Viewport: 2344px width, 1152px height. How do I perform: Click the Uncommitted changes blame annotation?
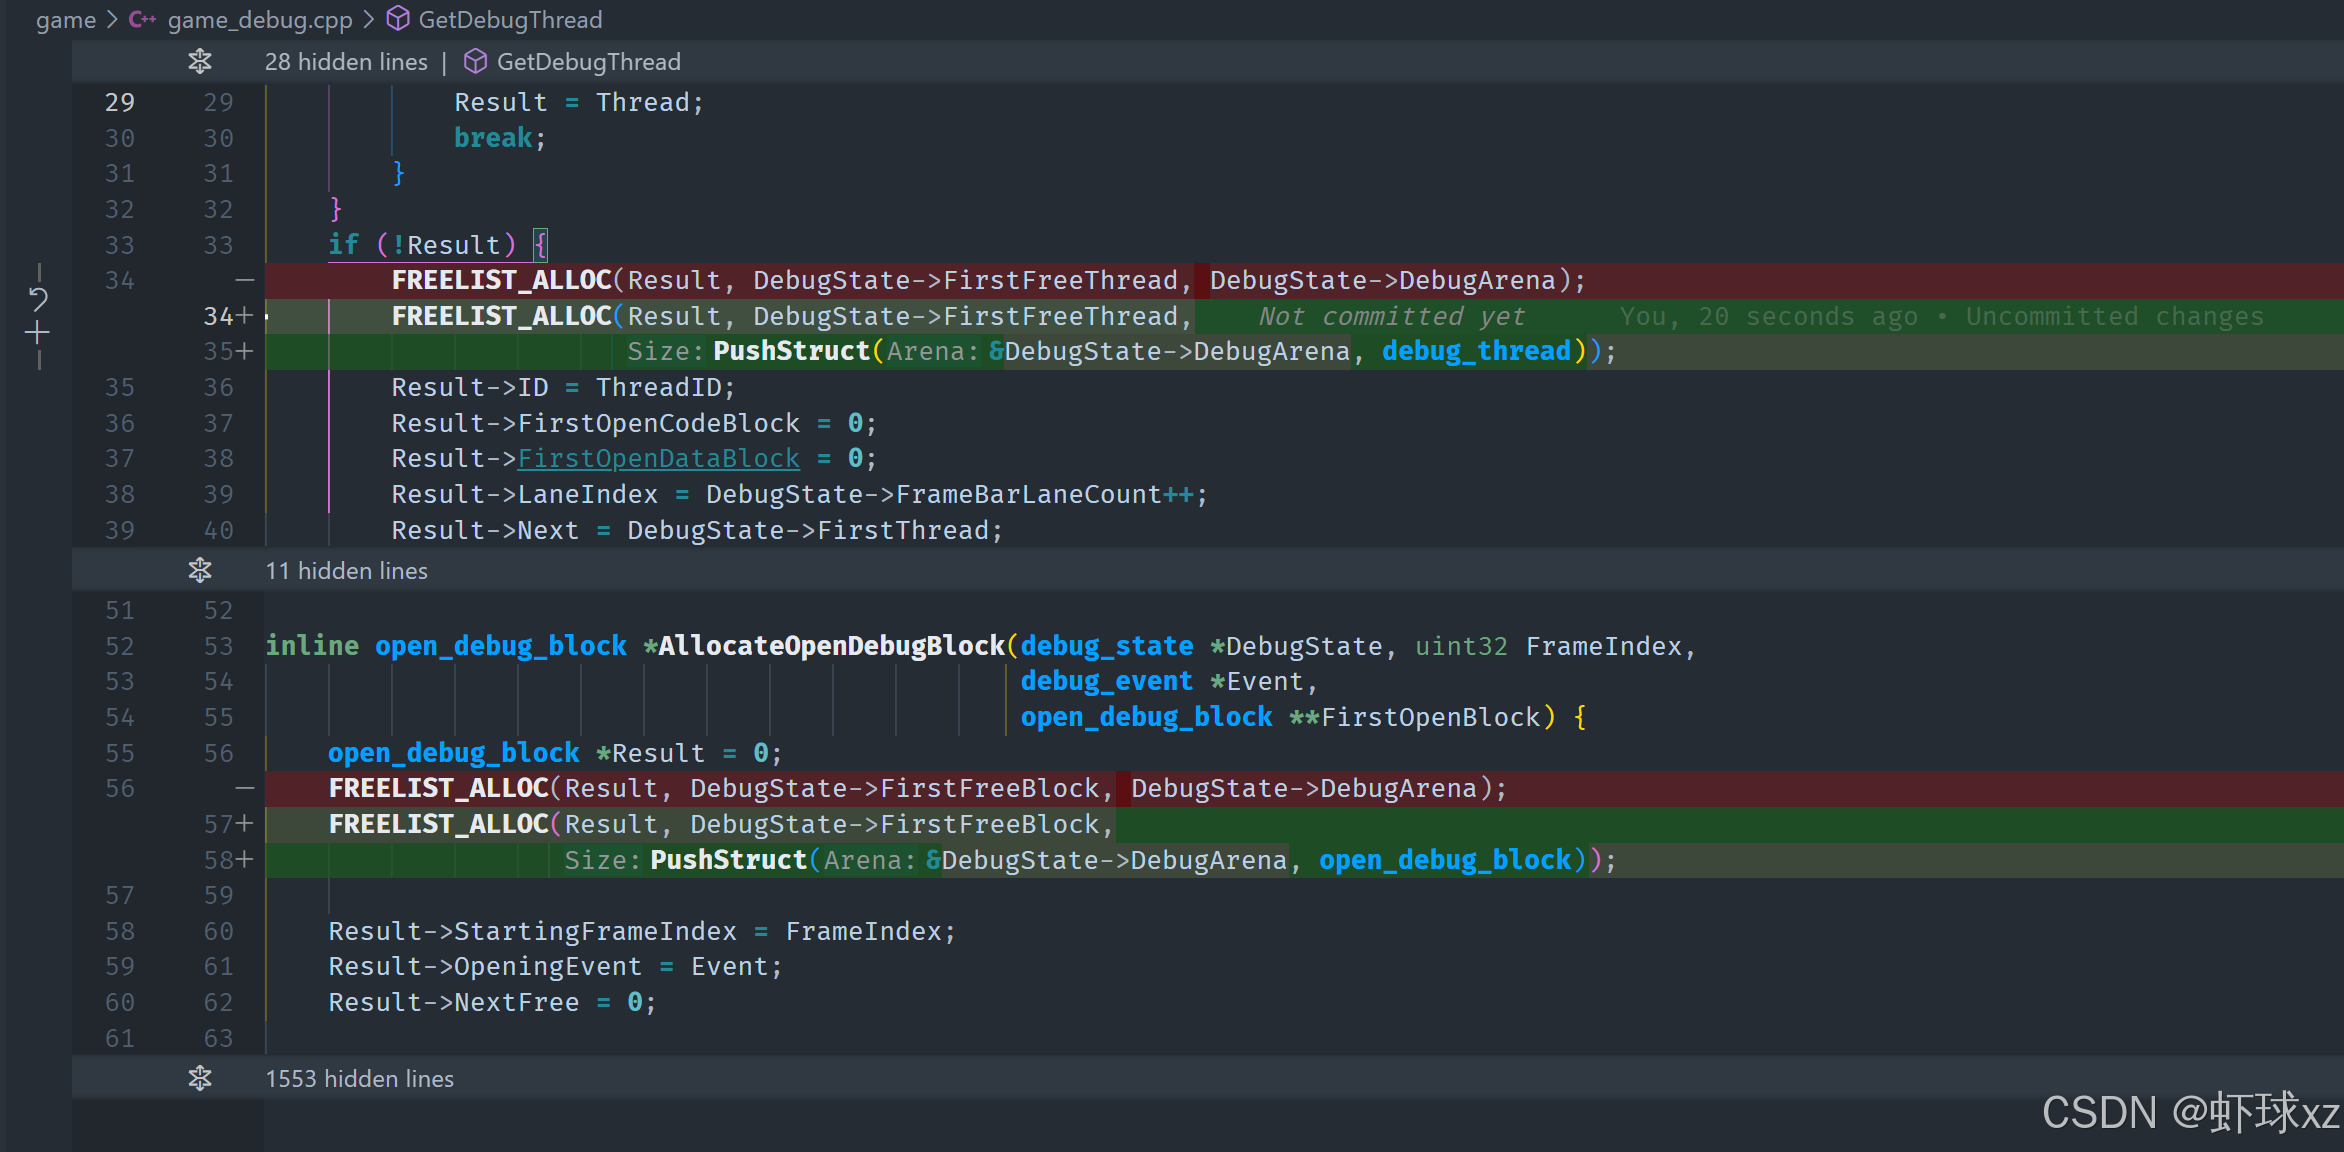coord(2113,317)
